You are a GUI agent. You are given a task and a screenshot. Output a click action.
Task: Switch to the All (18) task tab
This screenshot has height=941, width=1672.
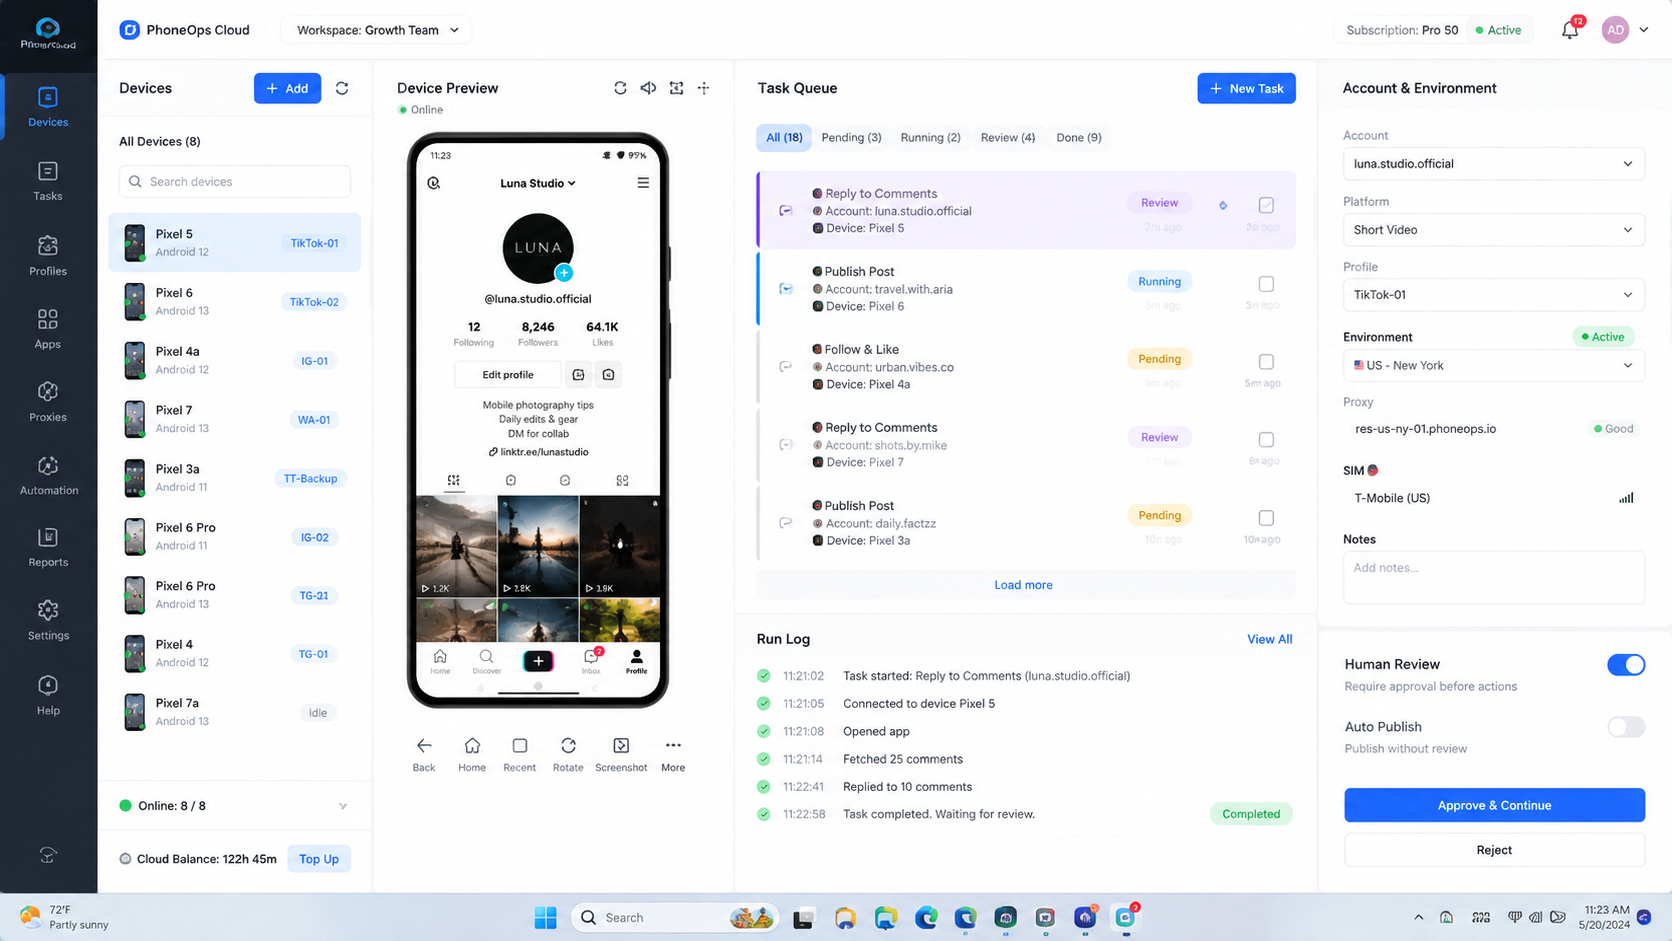click(x=784, y=138)
